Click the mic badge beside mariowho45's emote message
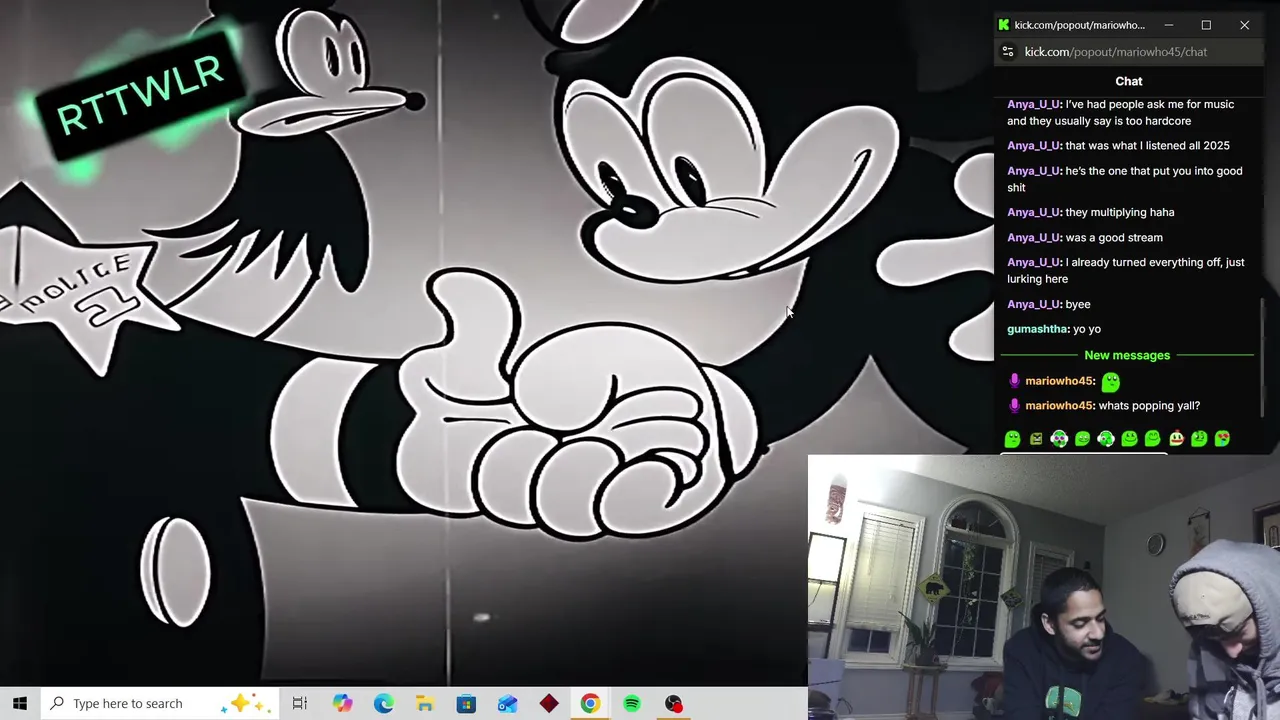1280x720 pixels. tap(1014, 381)
